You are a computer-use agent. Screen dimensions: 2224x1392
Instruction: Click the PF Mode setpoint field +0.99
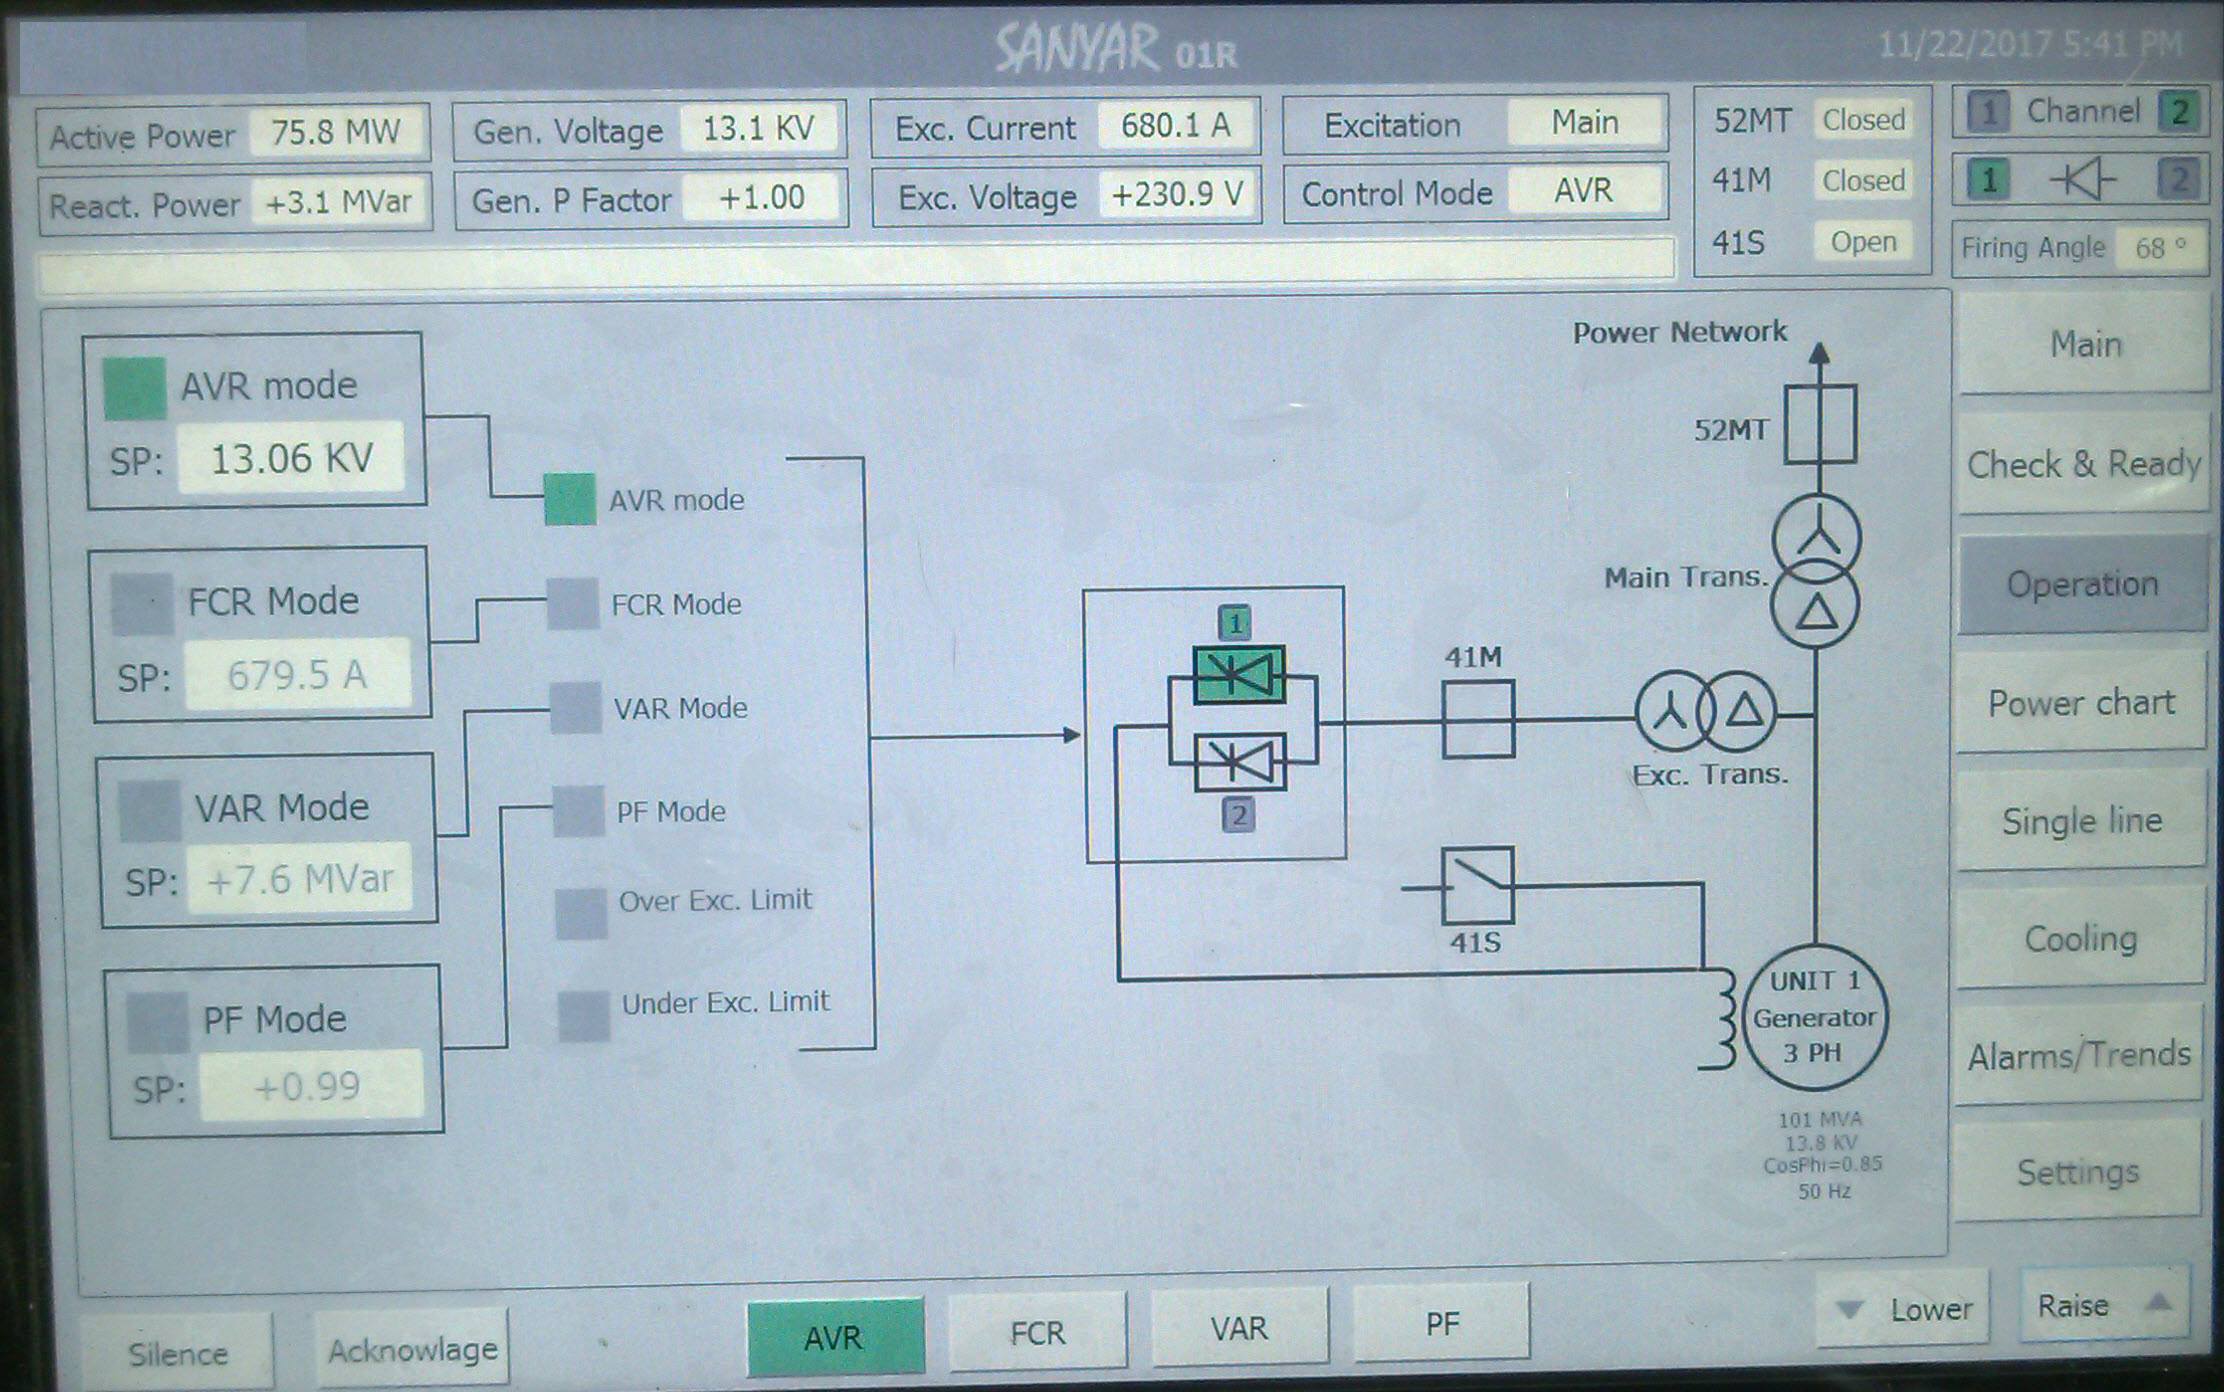[311, 1086]
